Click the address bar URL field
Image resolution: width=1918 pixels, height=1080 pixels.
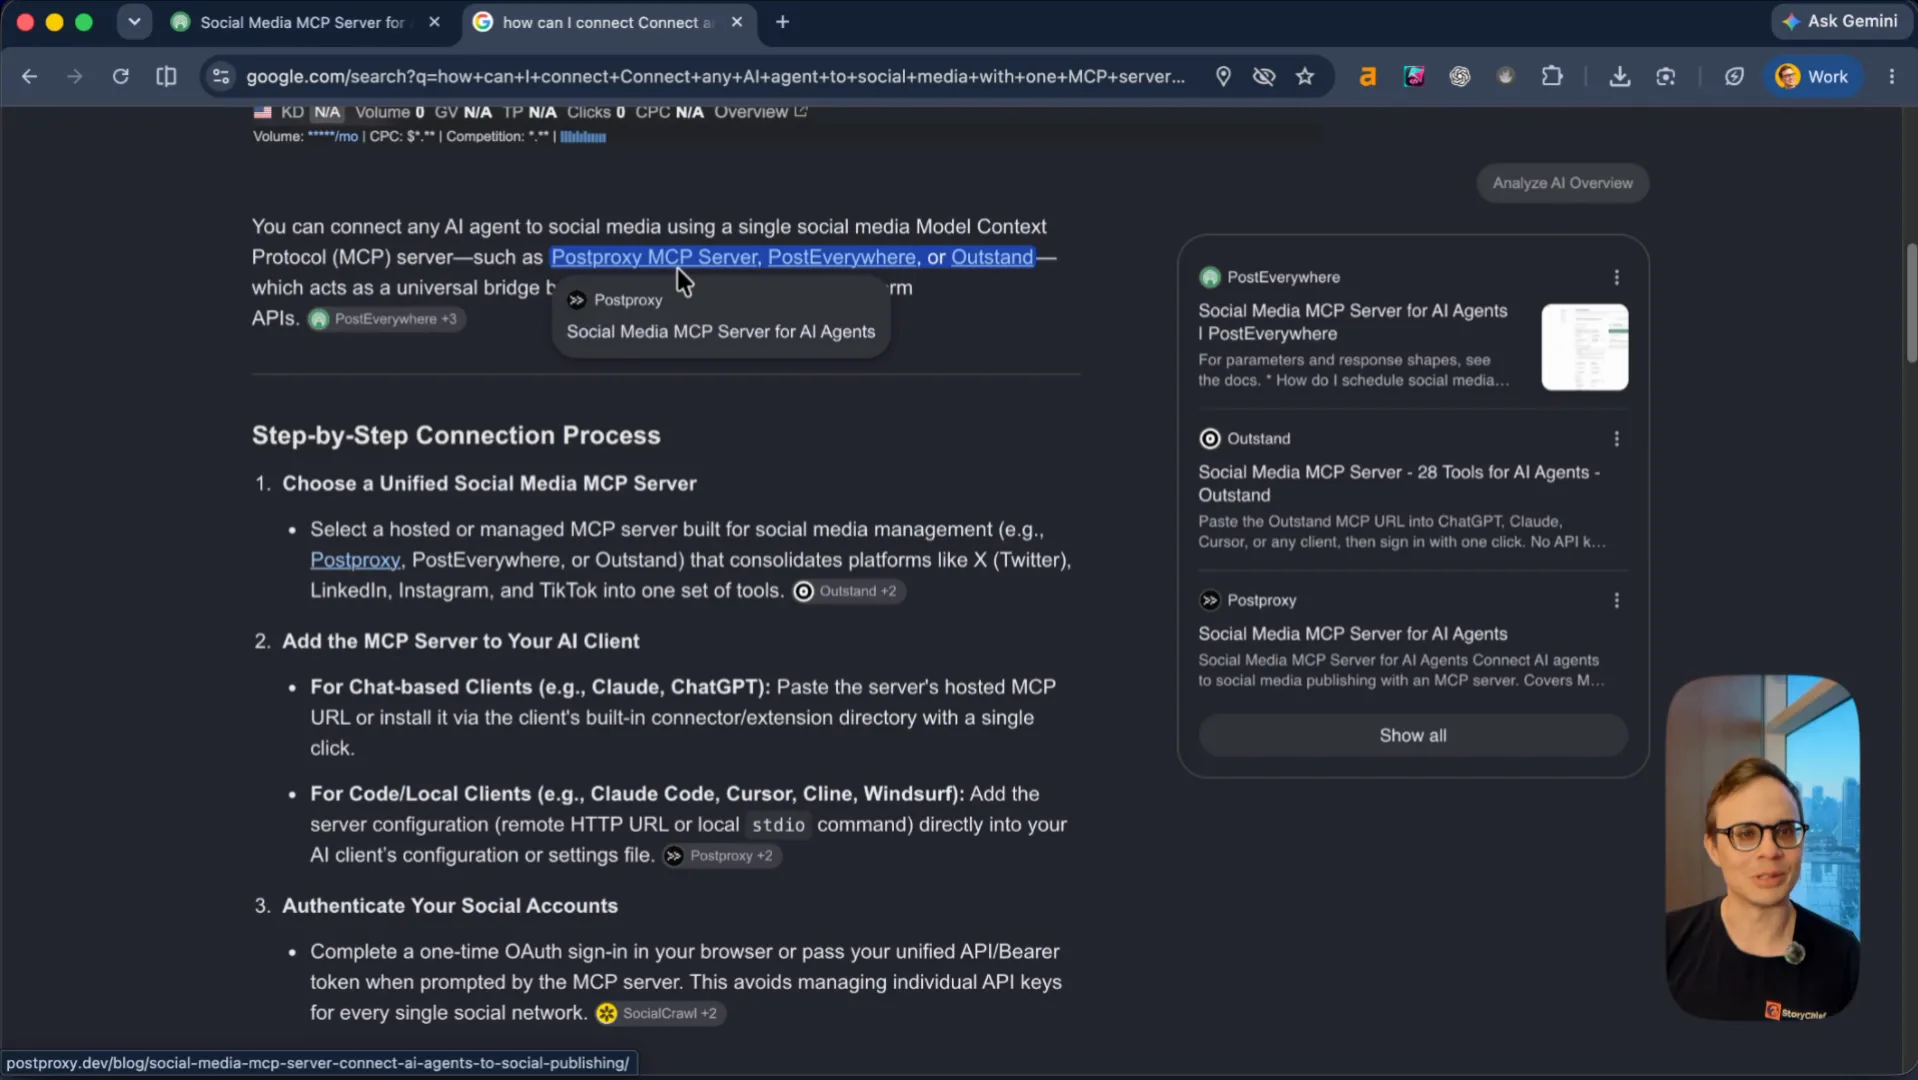tap(715, 77)
